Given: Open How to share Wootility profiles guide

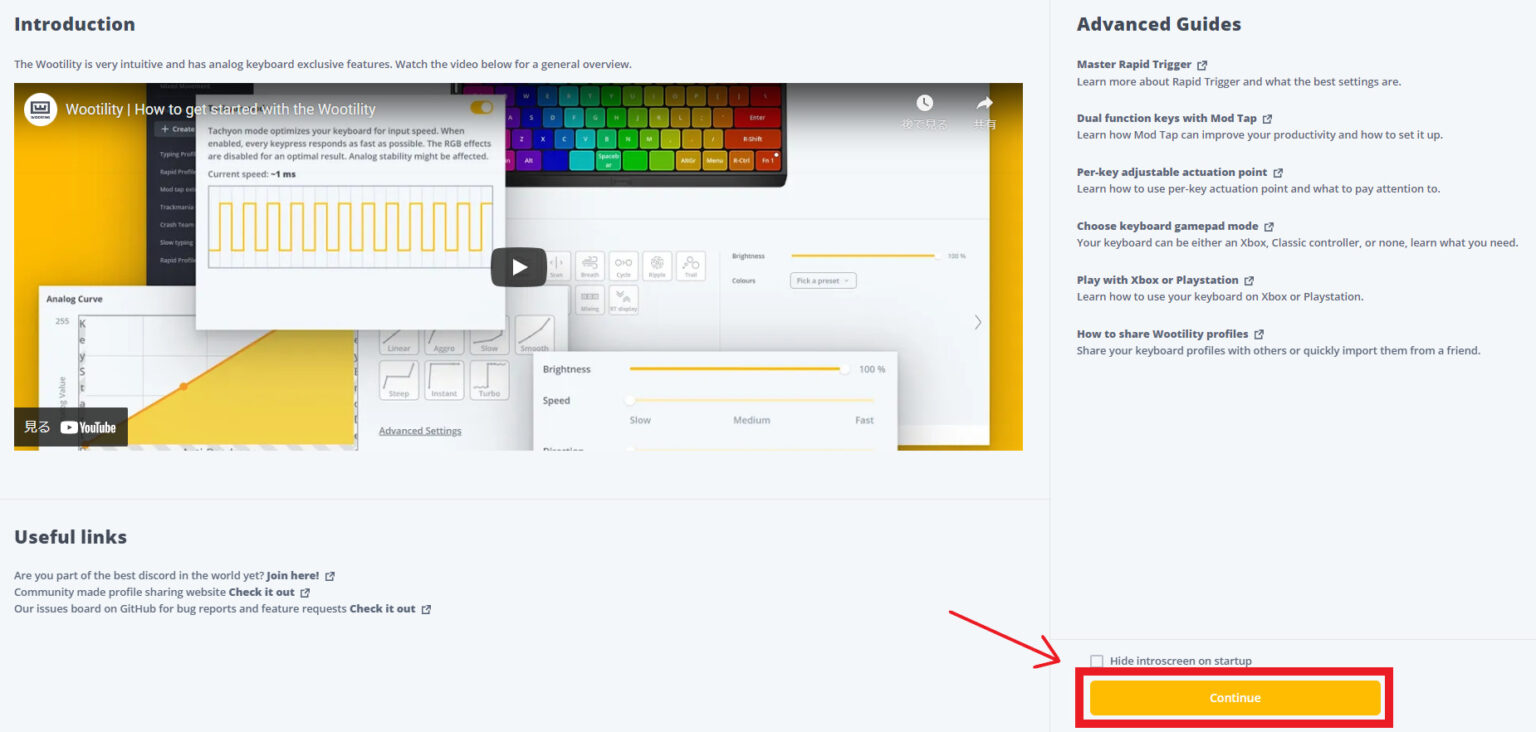Looking at the screenshot, I should [1162, 334].
